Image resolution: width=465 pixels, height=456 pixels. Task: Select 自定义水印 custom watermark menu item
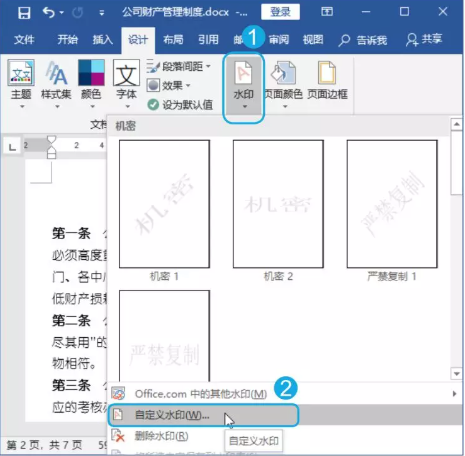[x=203, y=415]
